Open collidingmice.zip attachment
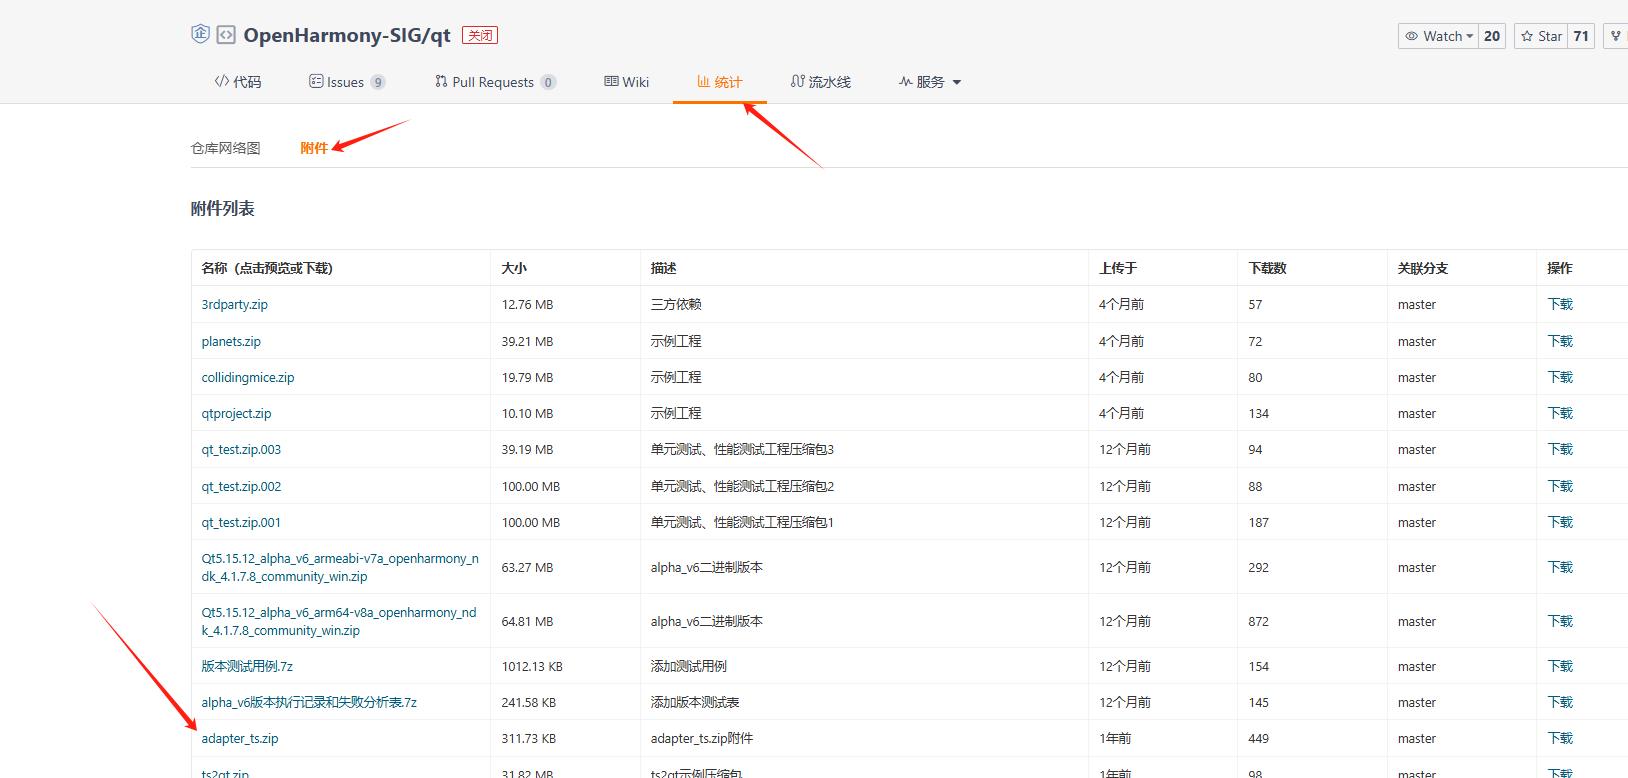Viewport: 1628px width, 778px height. pos(248,377)
